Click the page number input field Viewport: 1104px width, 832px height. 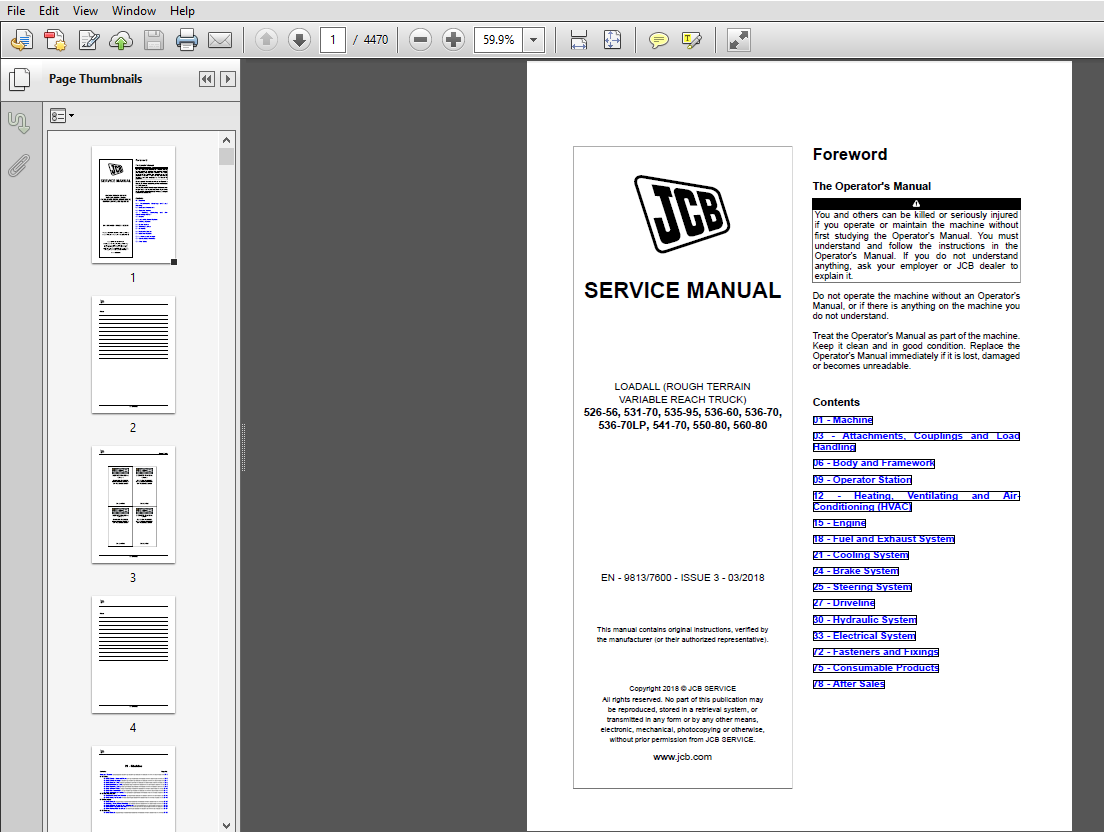333,40
